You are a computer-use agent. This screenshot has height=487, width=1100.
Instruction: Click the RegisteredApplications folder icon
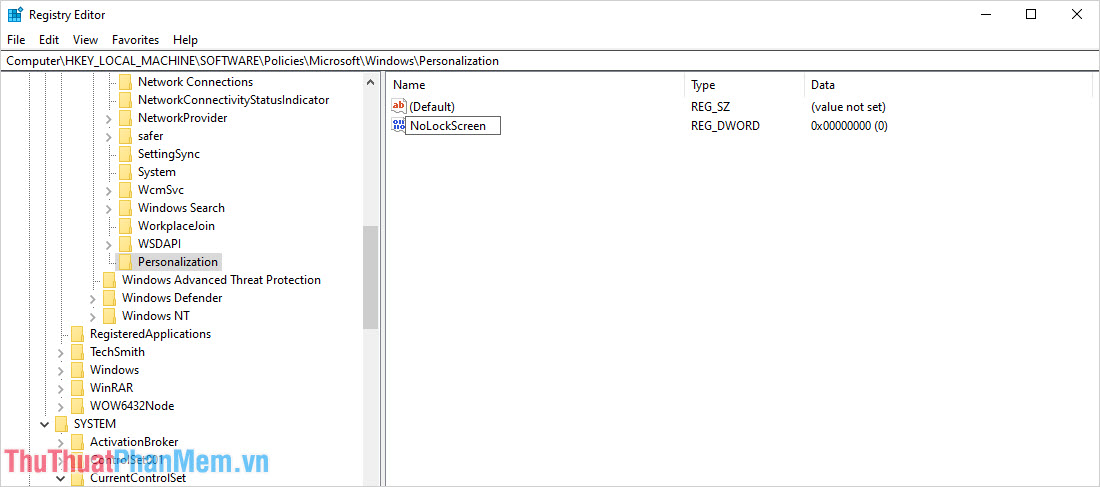coord(77,334)
